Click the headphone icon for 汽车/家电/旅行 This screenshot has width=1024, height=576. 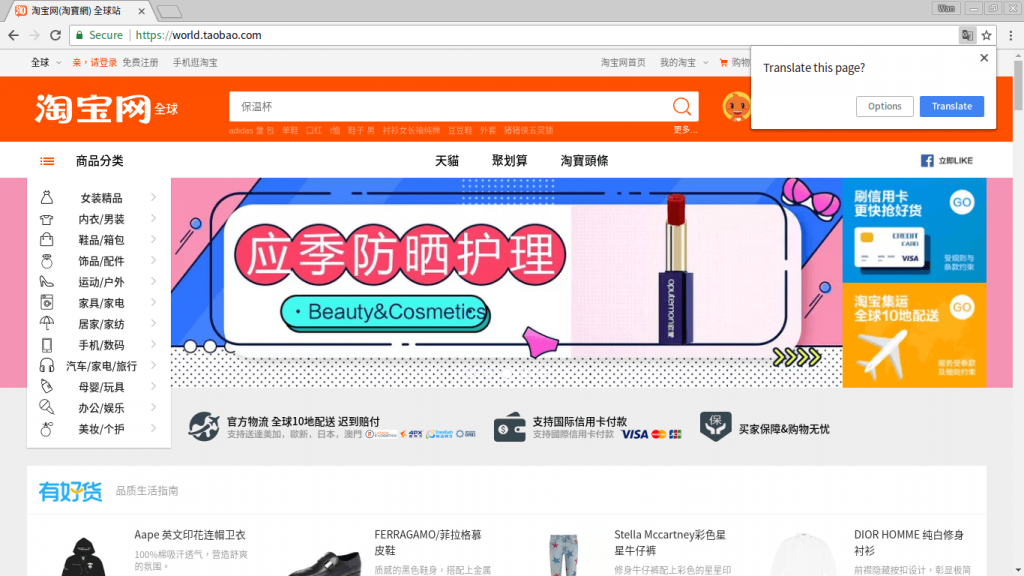pyautogui.click(x=46, y=366)
